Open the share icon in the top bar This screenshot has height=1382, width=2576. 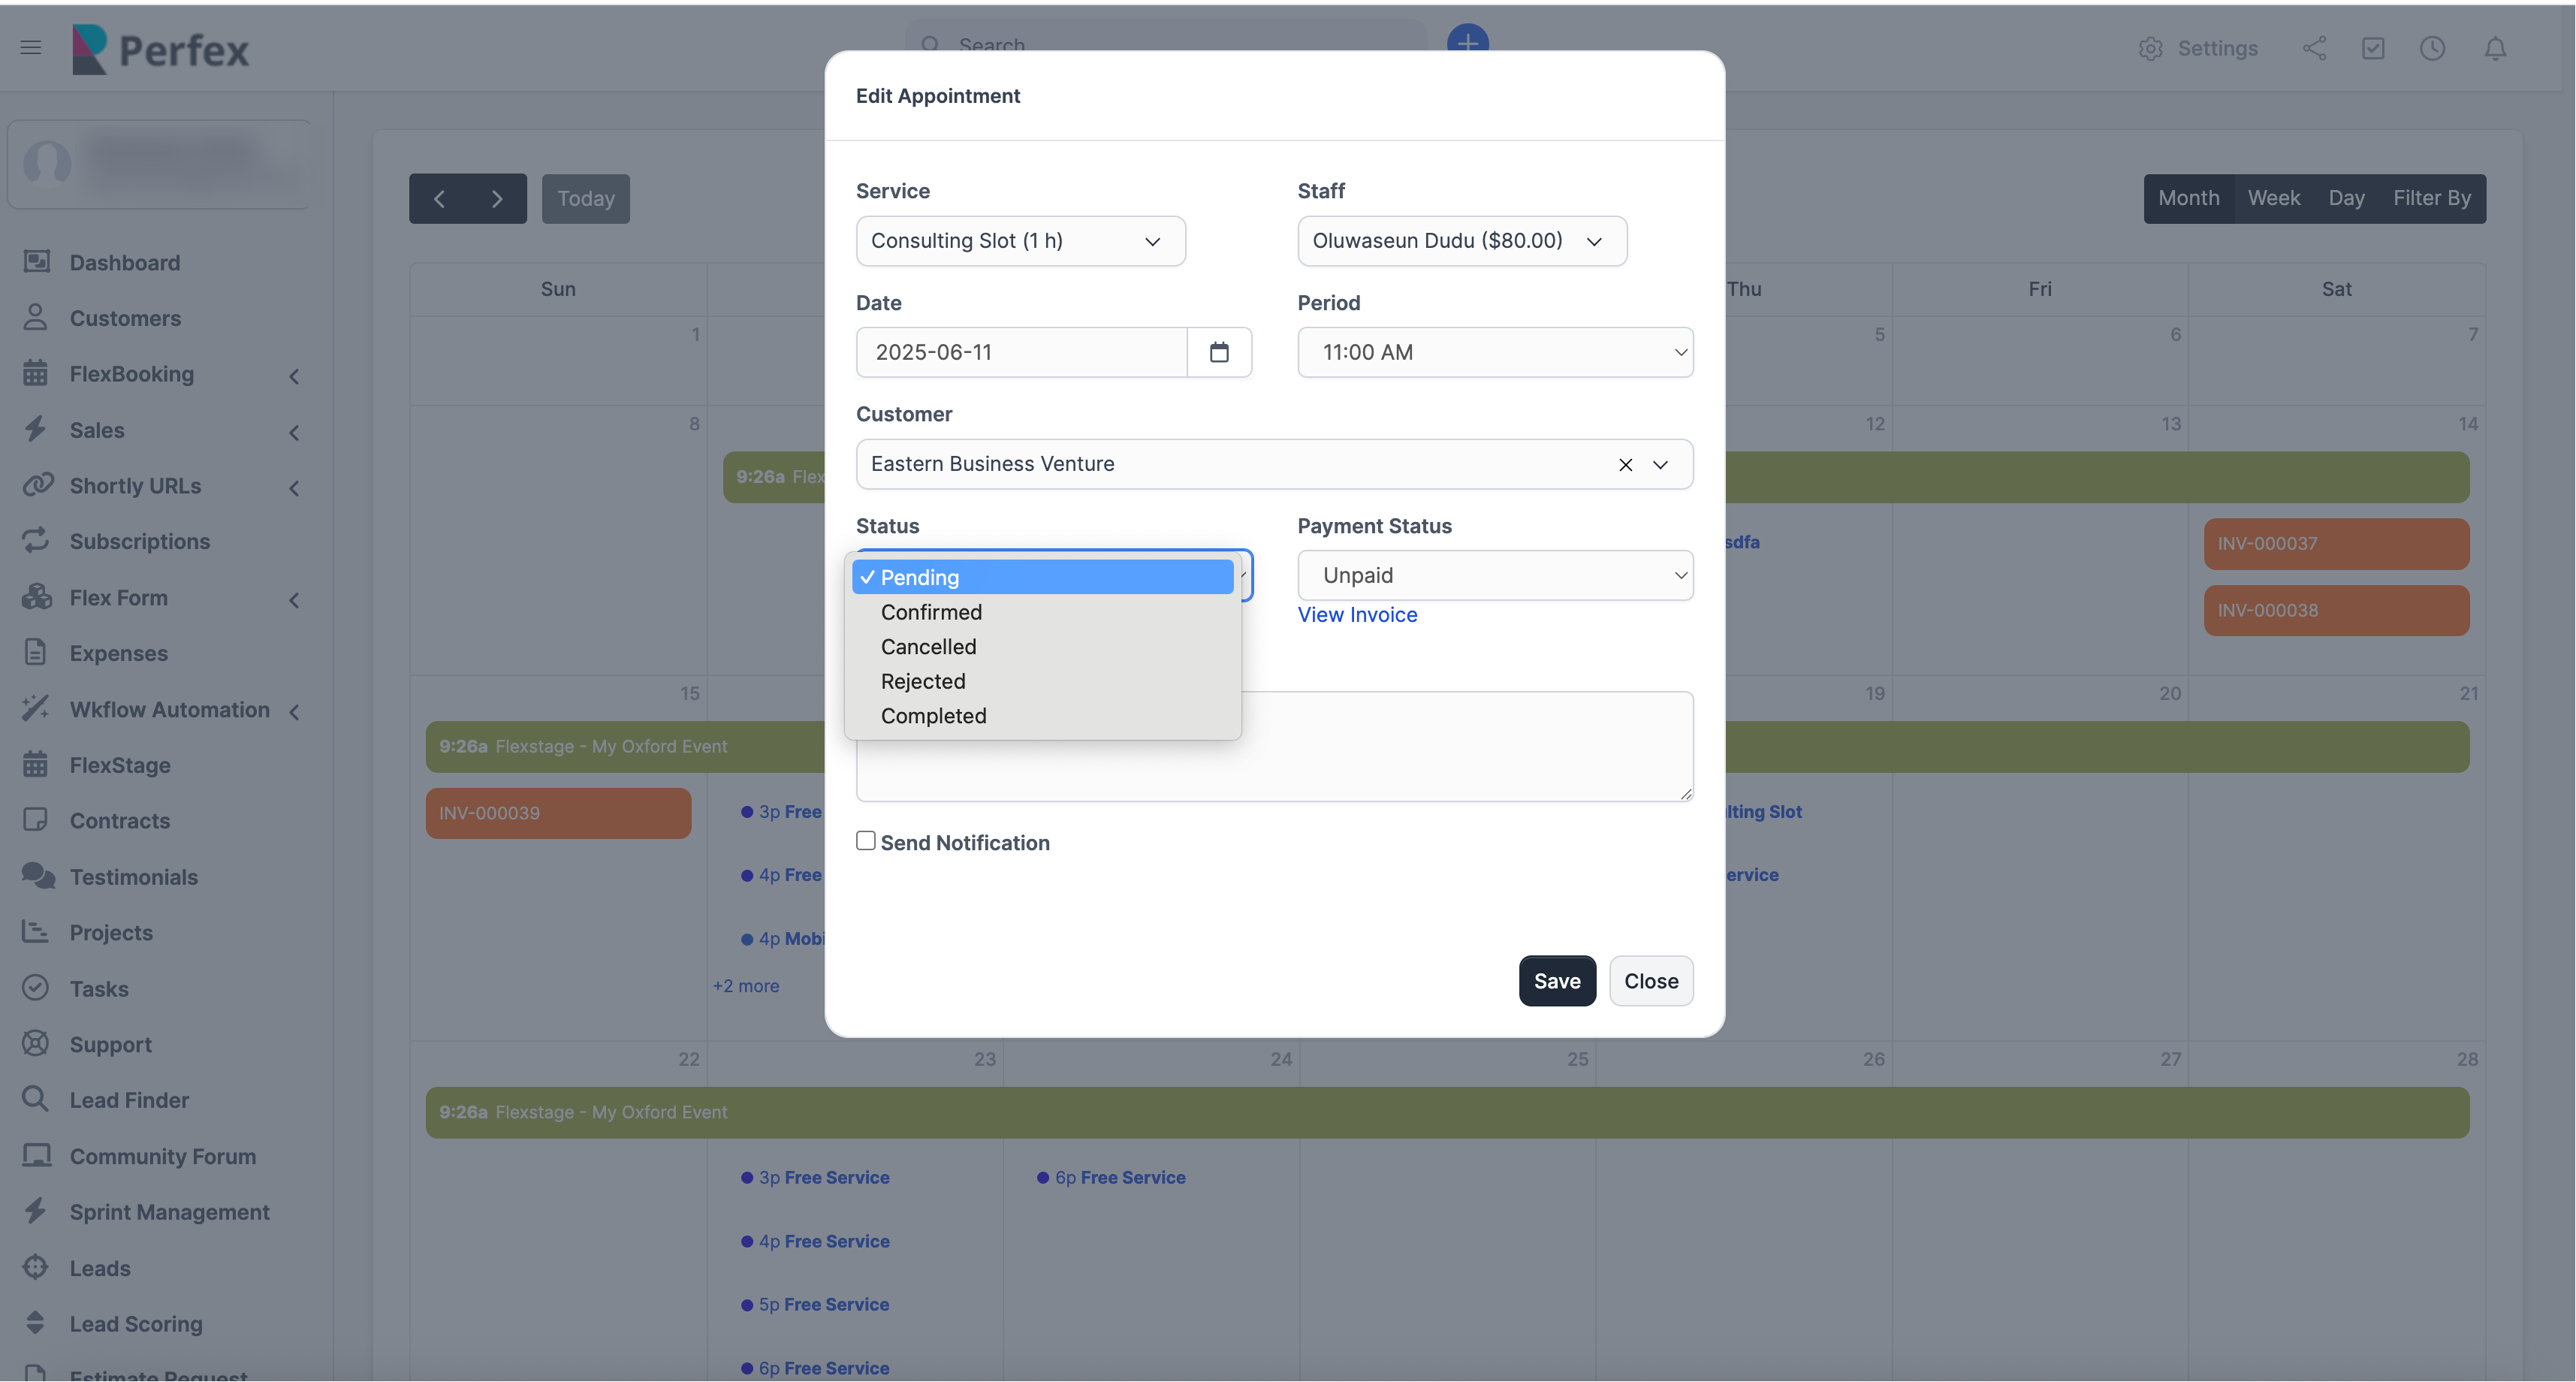click(x=2313, y=48)
